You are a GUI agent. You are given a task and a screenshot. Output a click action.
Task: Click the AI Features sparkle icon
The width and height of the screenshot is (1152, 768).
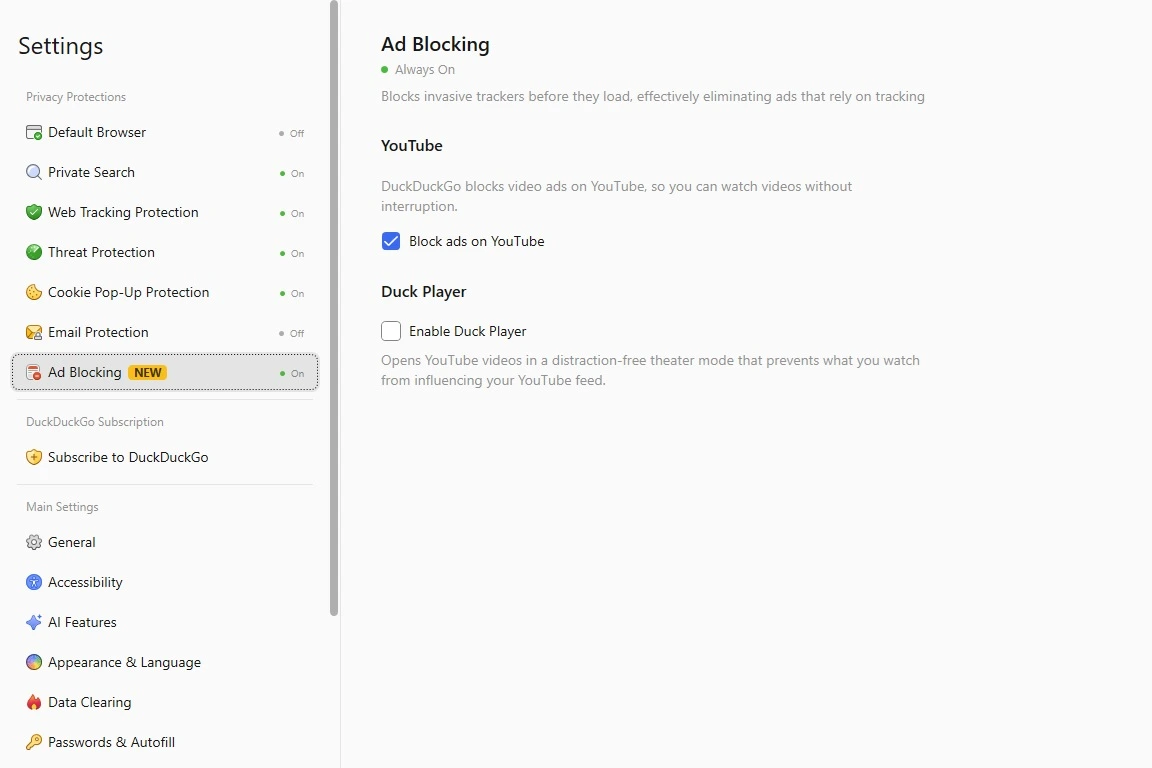coord(34,622)
